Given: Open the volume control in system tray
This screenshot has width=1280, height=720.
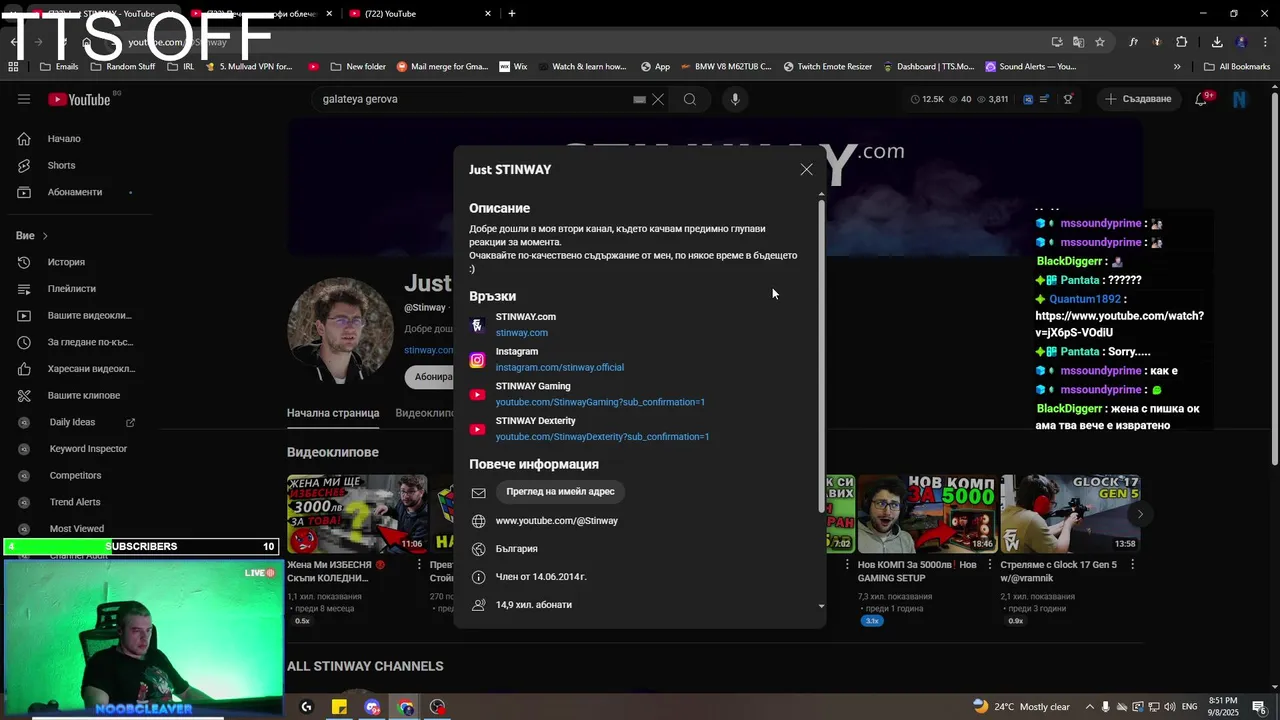Looking at the screenshot, I should point(1170,707).
